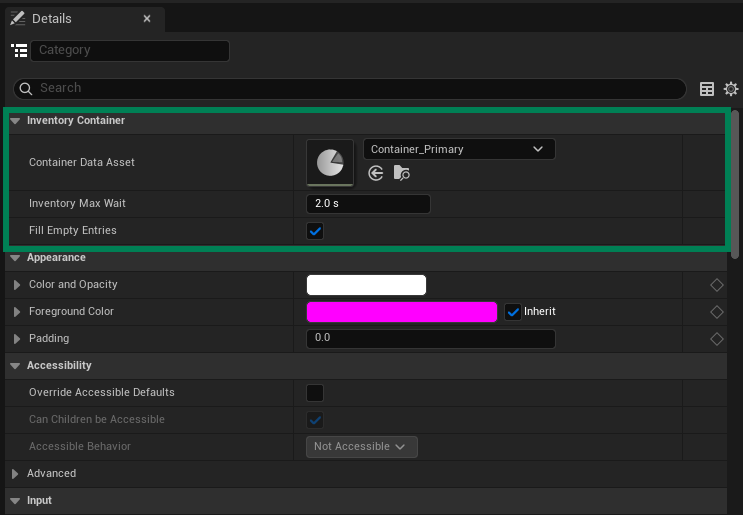Expand the Advanced accessibility options
The height and width of the screenshot is (515, 743).
click(x=15, y=474)
